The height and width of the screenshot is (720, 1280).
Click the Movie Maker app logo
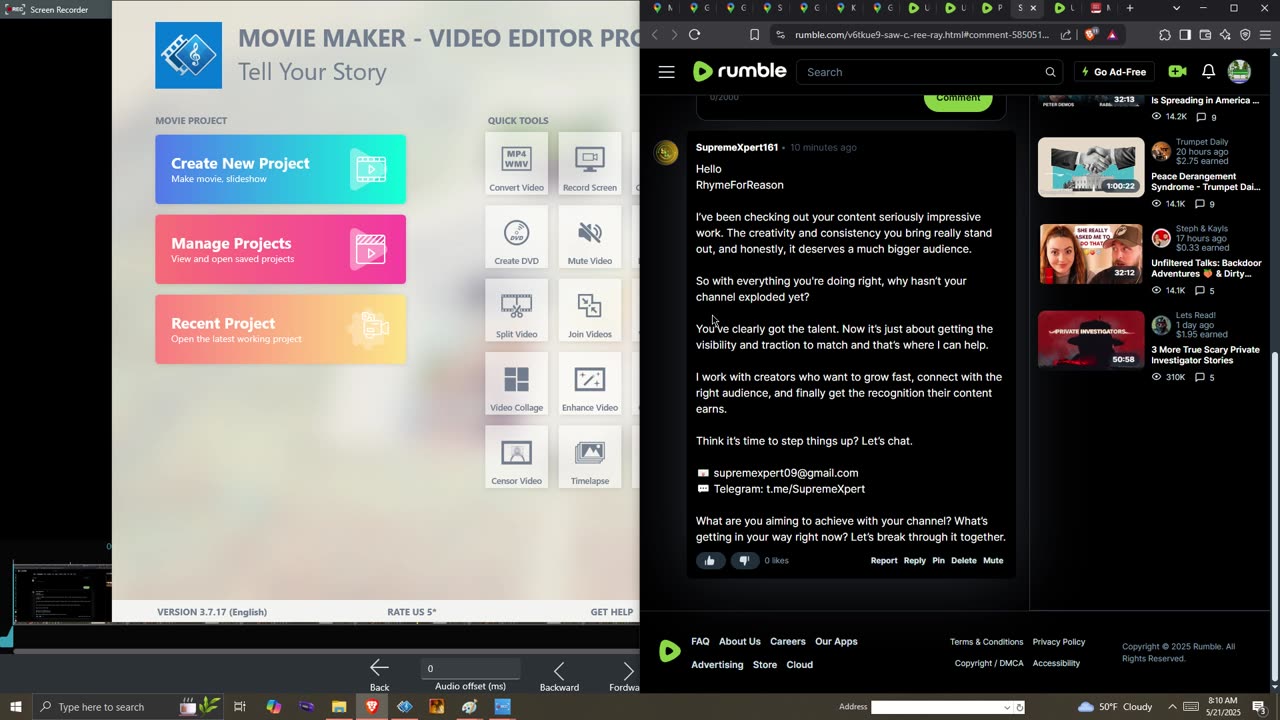[189, 55]
